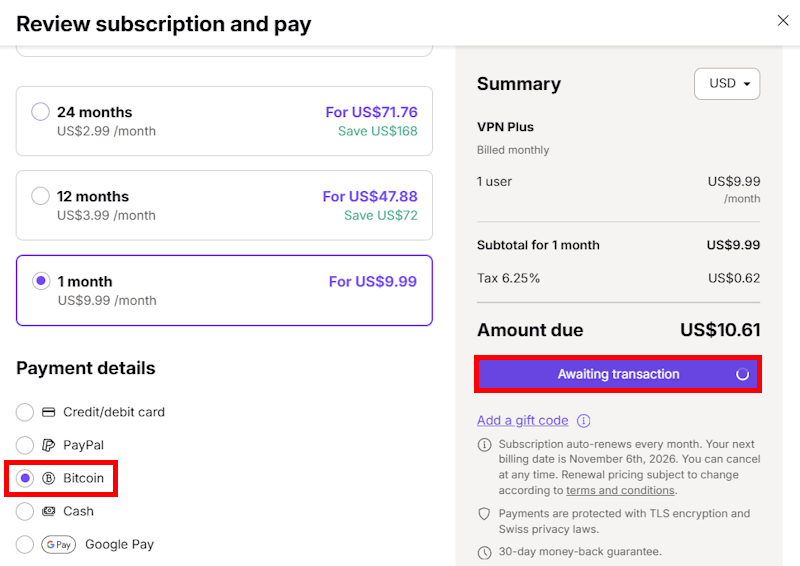Click the TLS encryption shield icon
Screen dimensions: 800x566
484,514
